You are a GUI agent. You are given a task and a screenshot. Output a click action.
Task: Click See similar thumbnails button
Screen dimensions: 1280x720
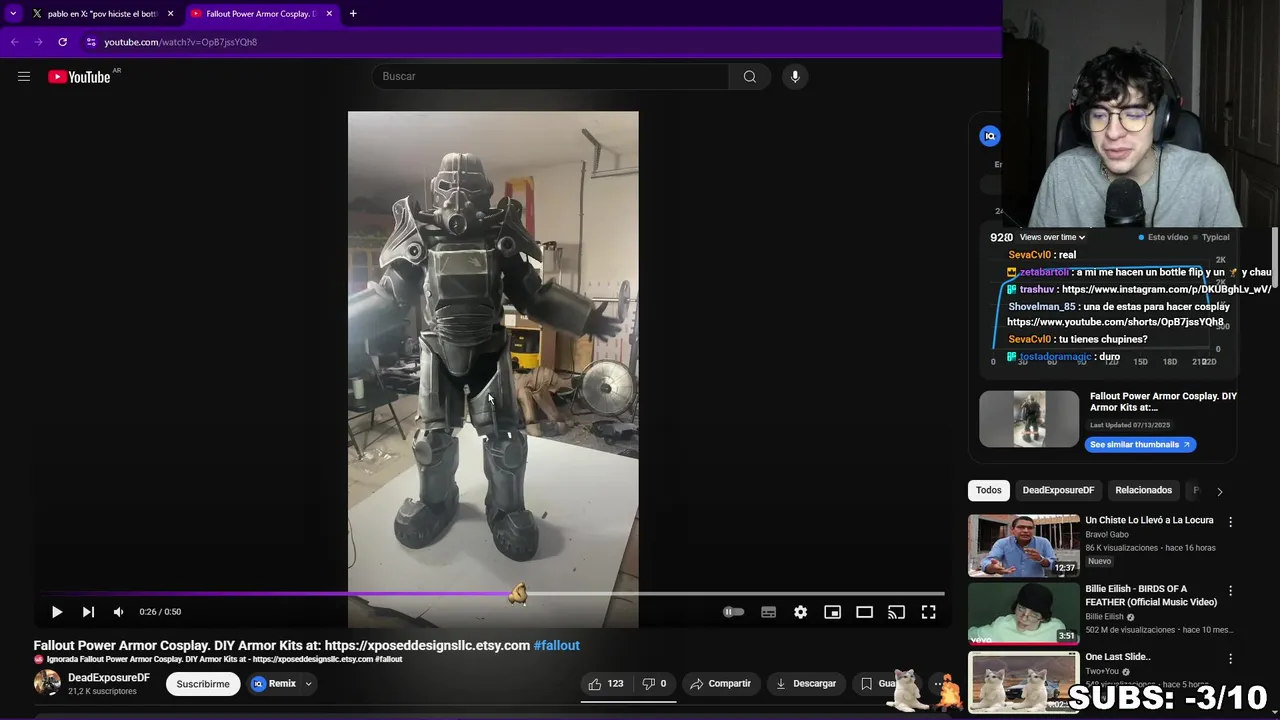[1140, 445]
